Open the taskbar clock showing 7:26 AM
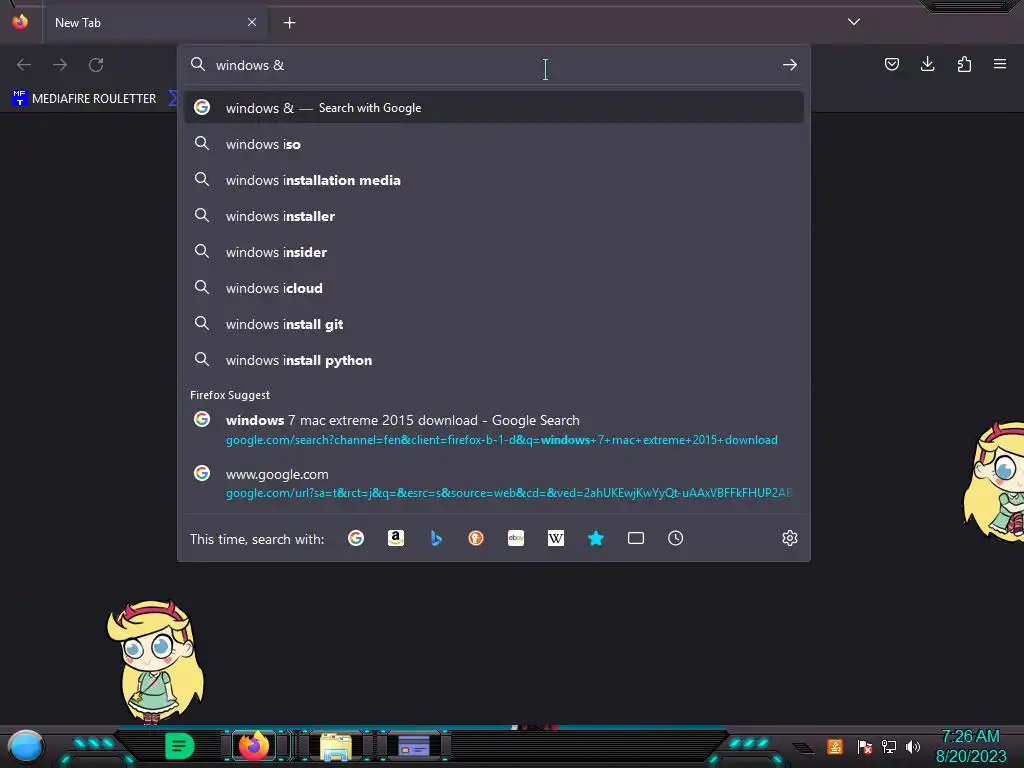This screenshot has height=768, width=1024. (x=970, y=746)
